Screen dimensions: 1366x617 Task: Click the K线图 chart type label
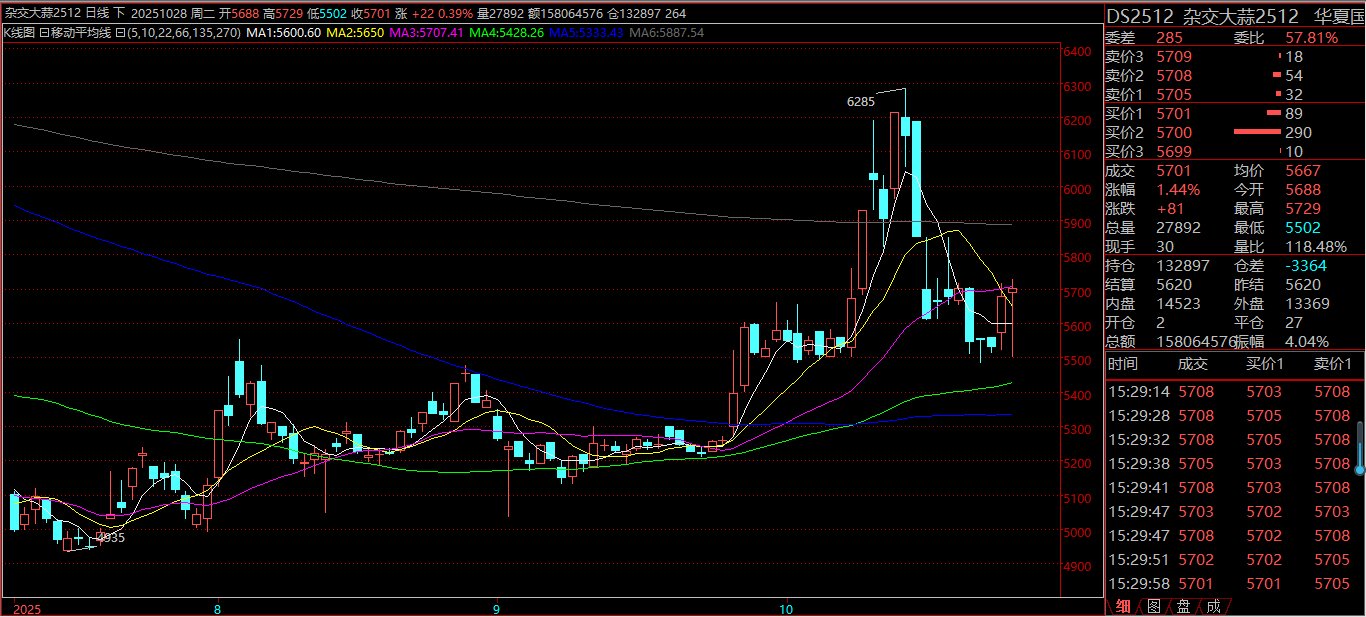(x=20, y=32)
